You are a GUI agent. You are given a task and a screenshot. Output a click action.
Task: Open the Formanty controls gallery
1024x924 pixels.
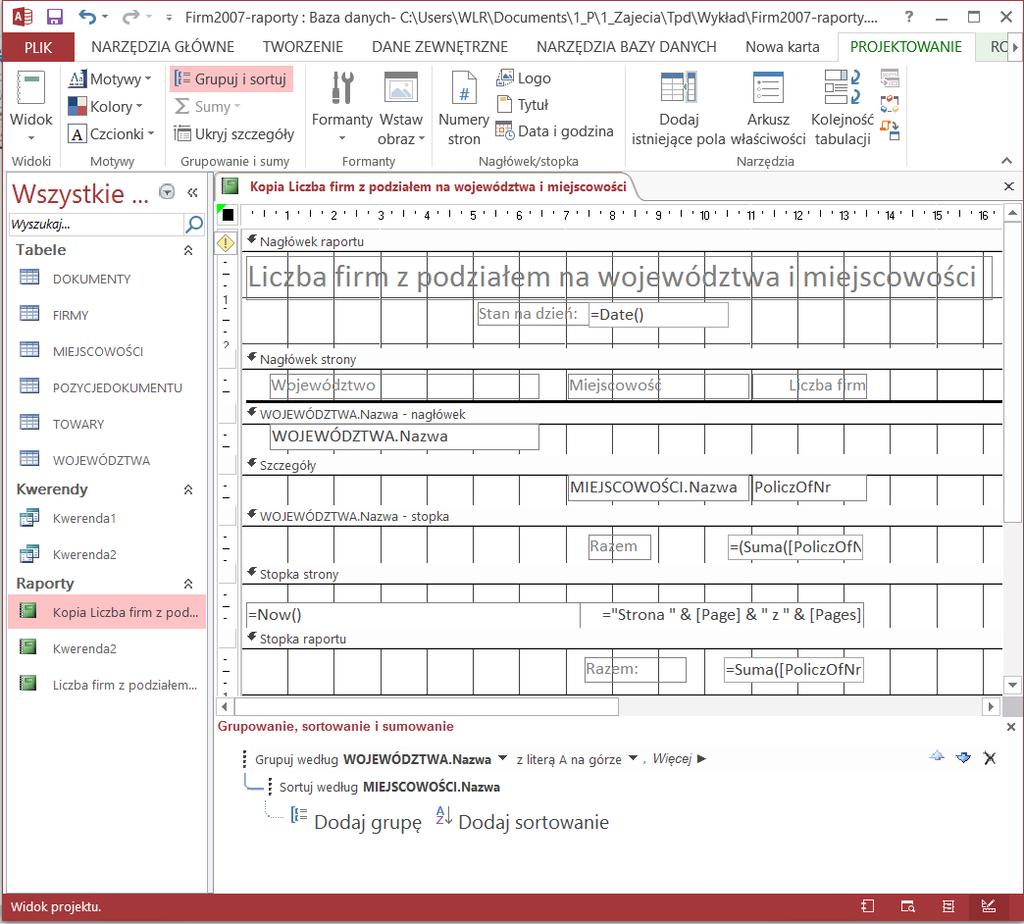(x=342, y=108)
